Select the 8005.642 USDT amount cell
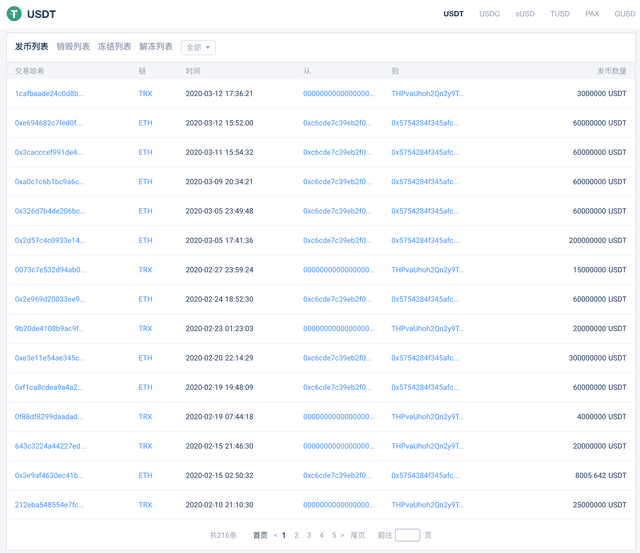The image size is (640, 553). (x=601, y=475)
